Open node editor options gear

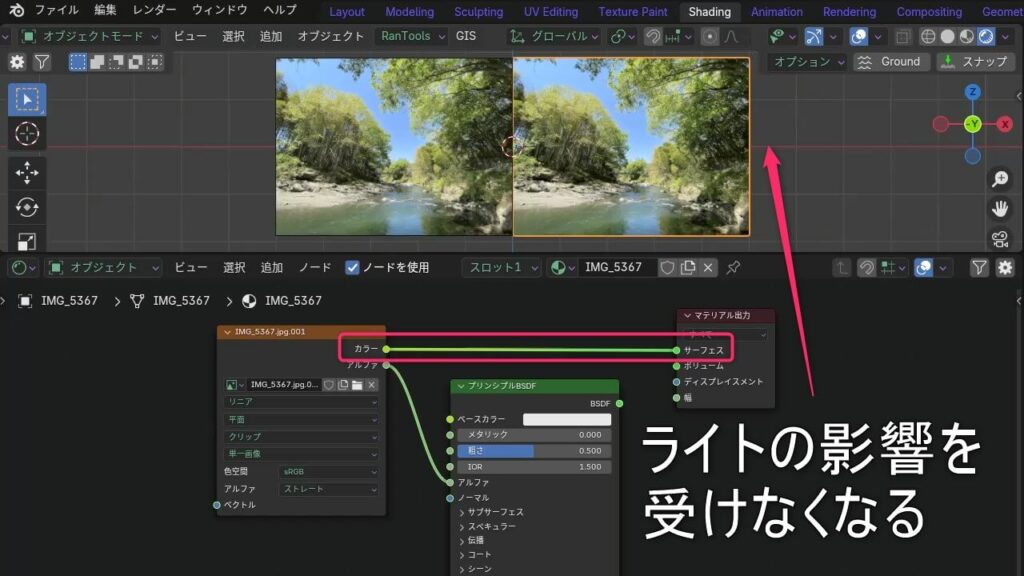click(1005, 267)
